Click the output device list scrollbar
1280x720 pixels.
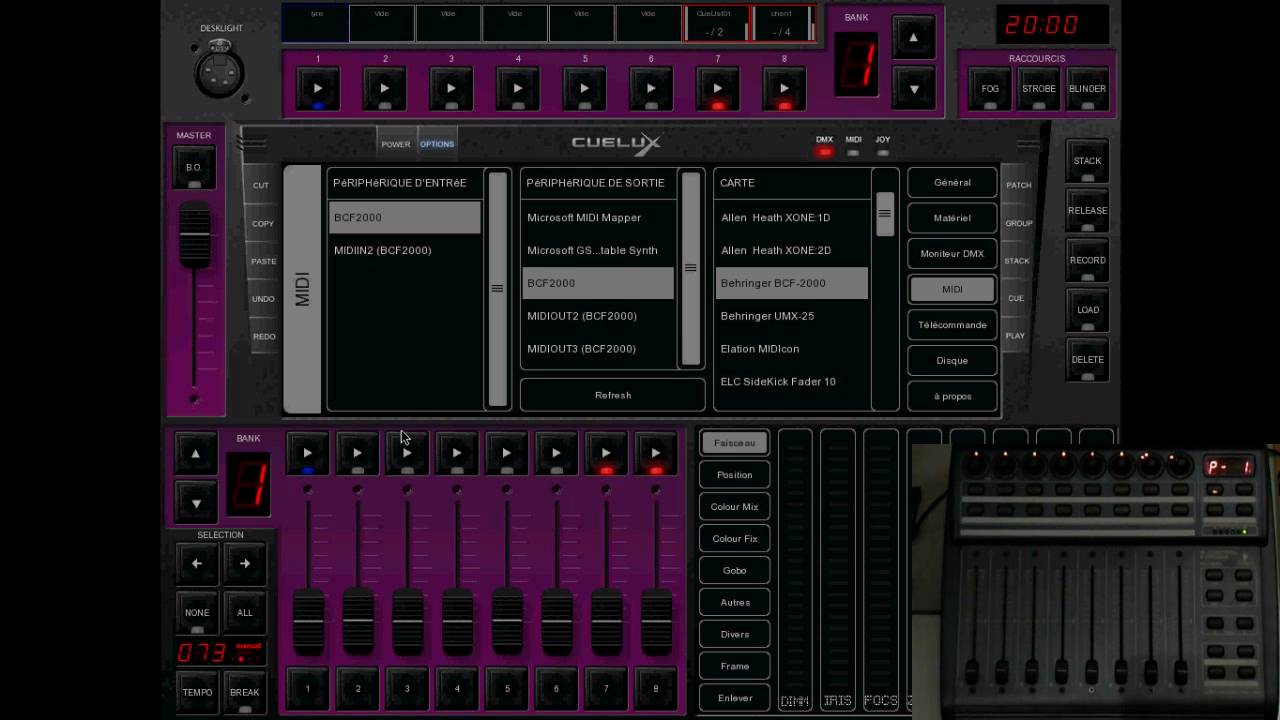pos(690,268)
